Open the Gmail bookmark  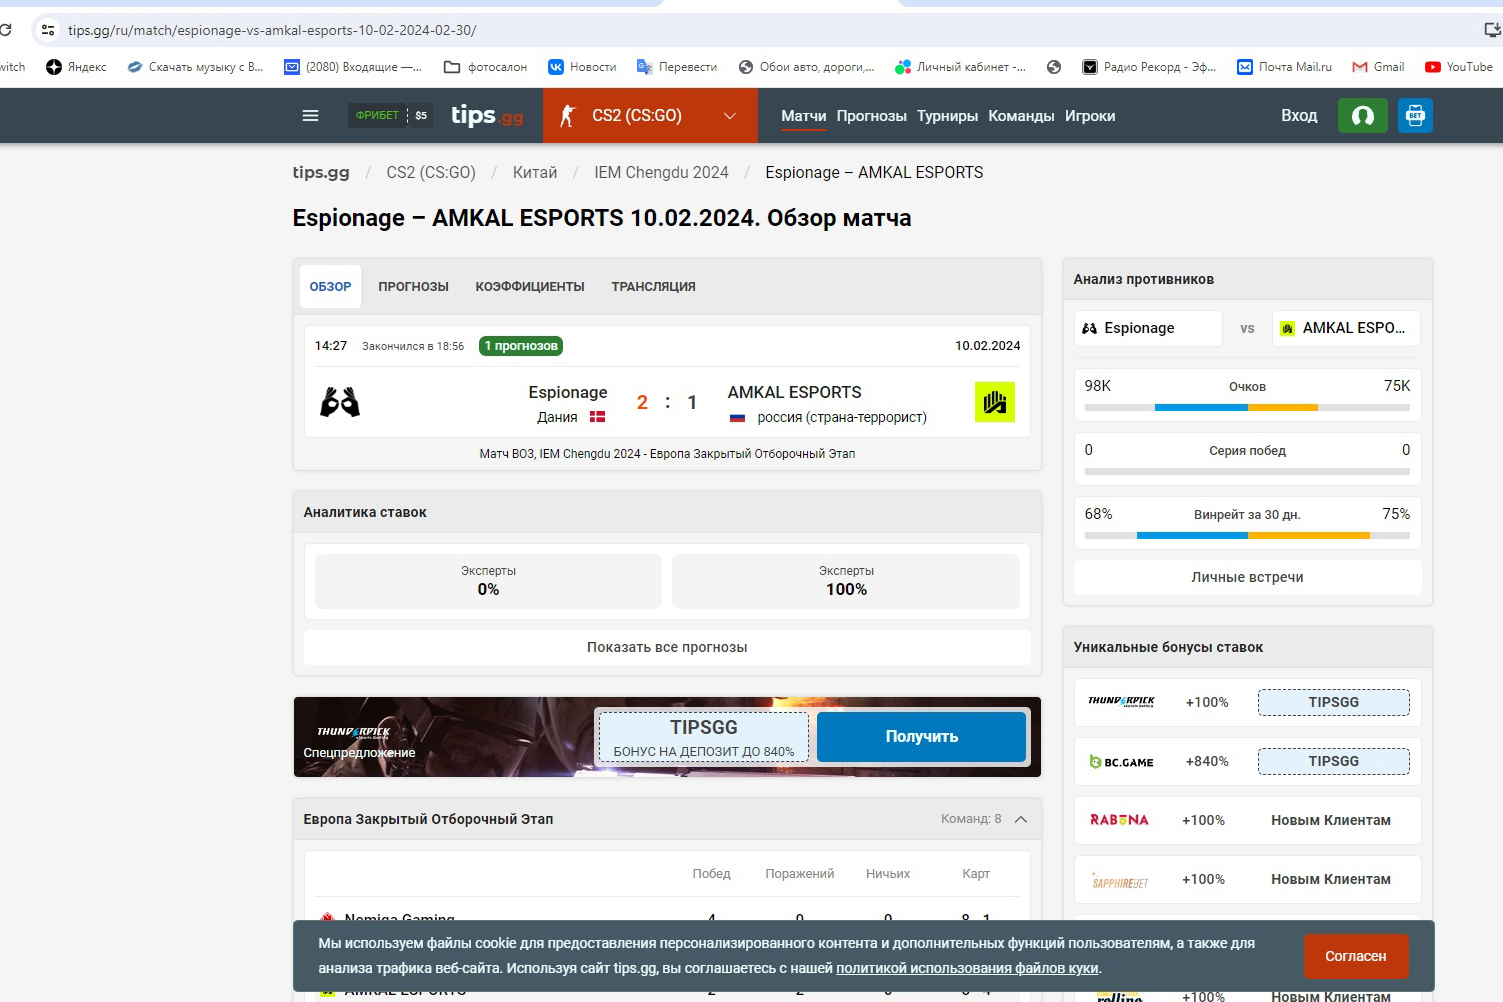pyautogui.click(x=1378, y=67)
